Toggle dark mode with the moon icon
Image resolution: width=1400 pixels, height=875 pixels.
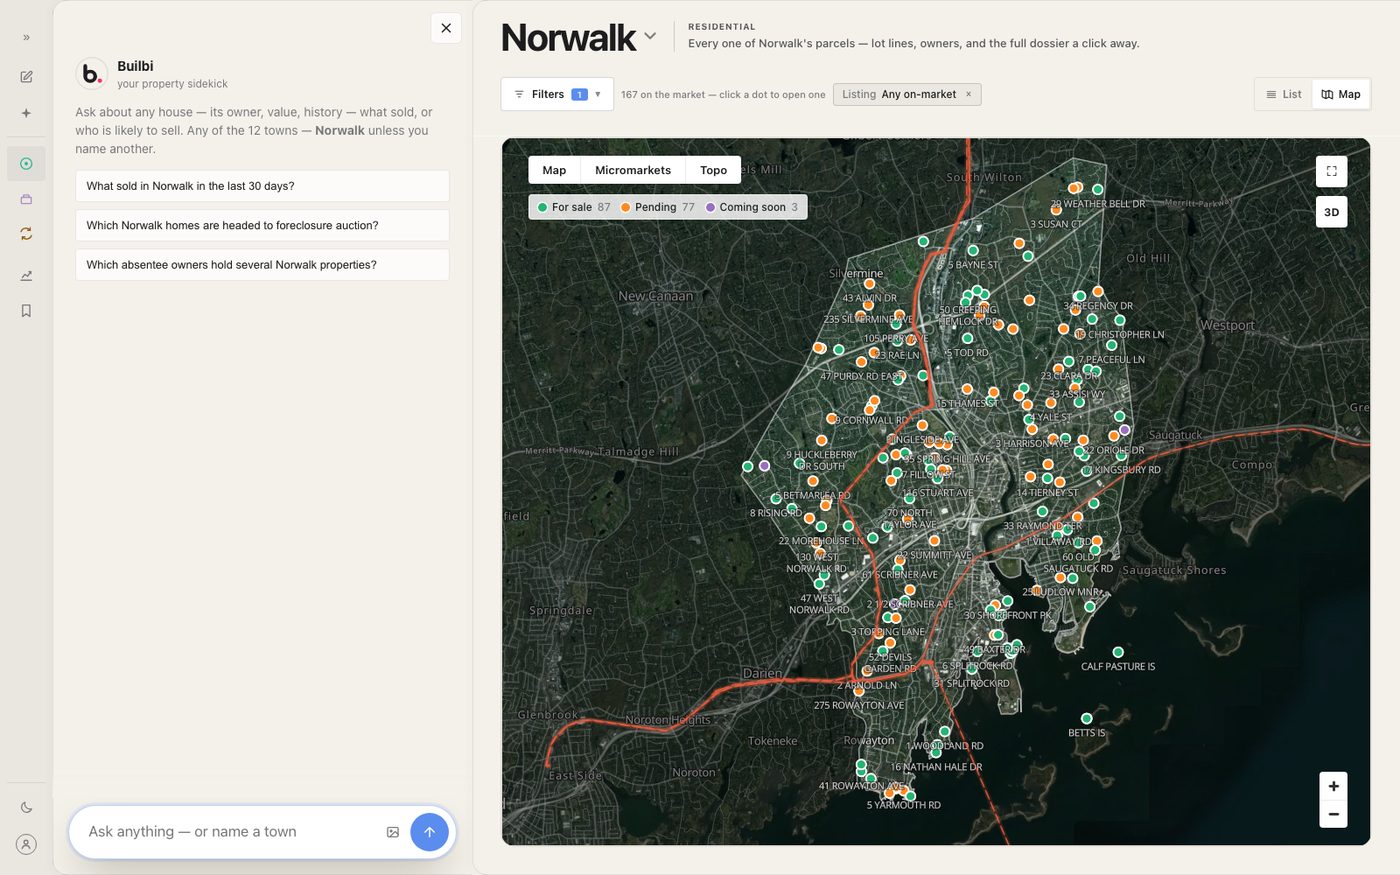tap(26, 808)
